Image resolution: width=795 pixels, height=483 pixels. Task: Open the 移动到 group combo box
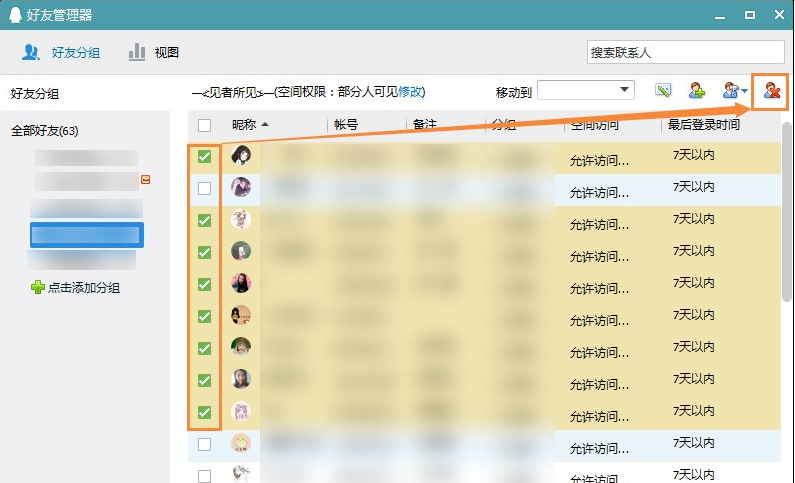point(586,90)
